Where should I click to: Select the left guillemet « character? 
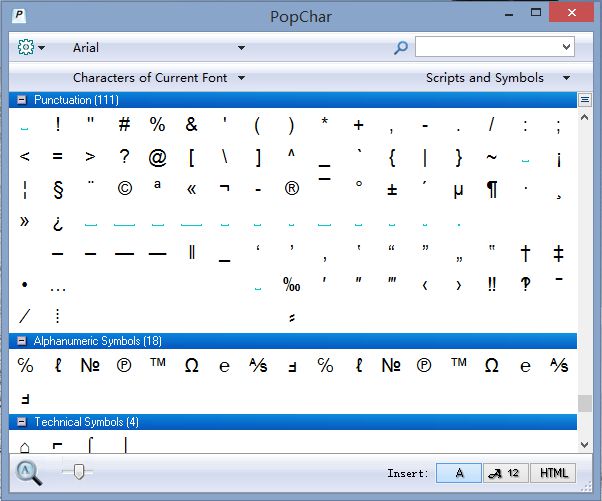point(191,189)
